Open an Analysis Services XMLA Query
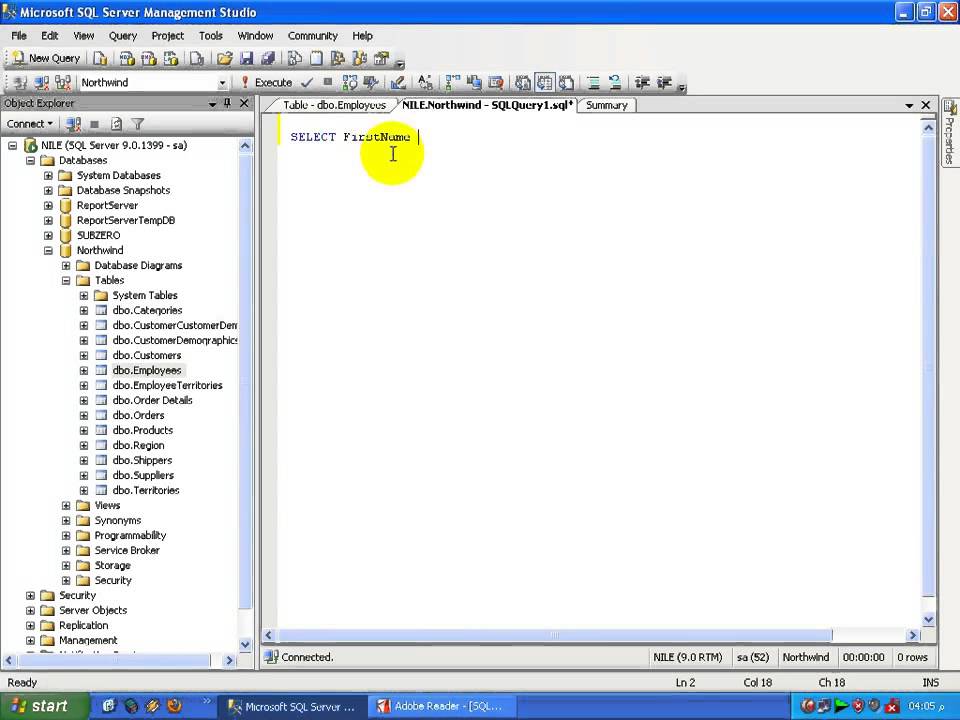The image size is (960, 720). (171, 58)
